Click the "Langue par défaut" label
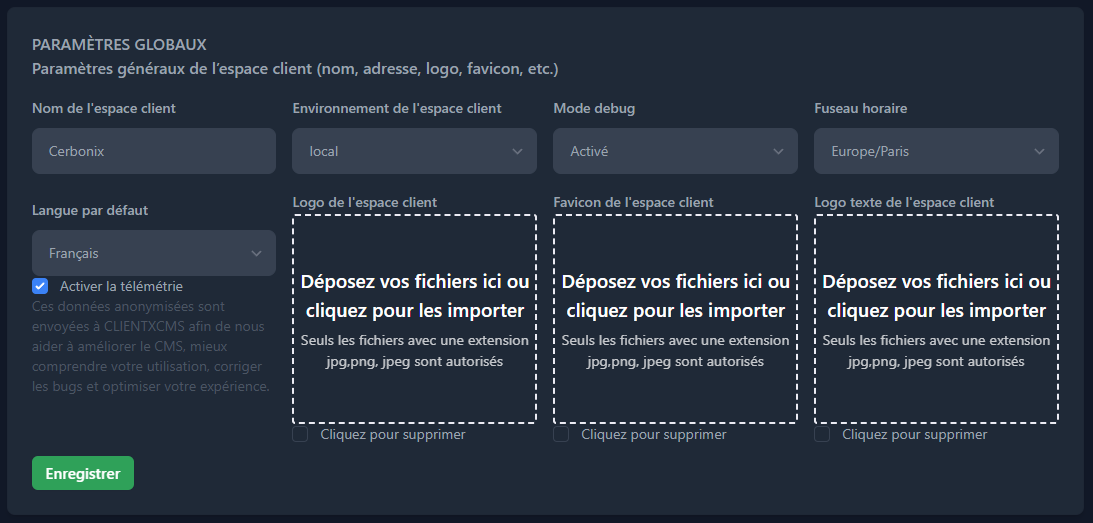This screenshot has height=523, width=1093. tap(90, 210)
